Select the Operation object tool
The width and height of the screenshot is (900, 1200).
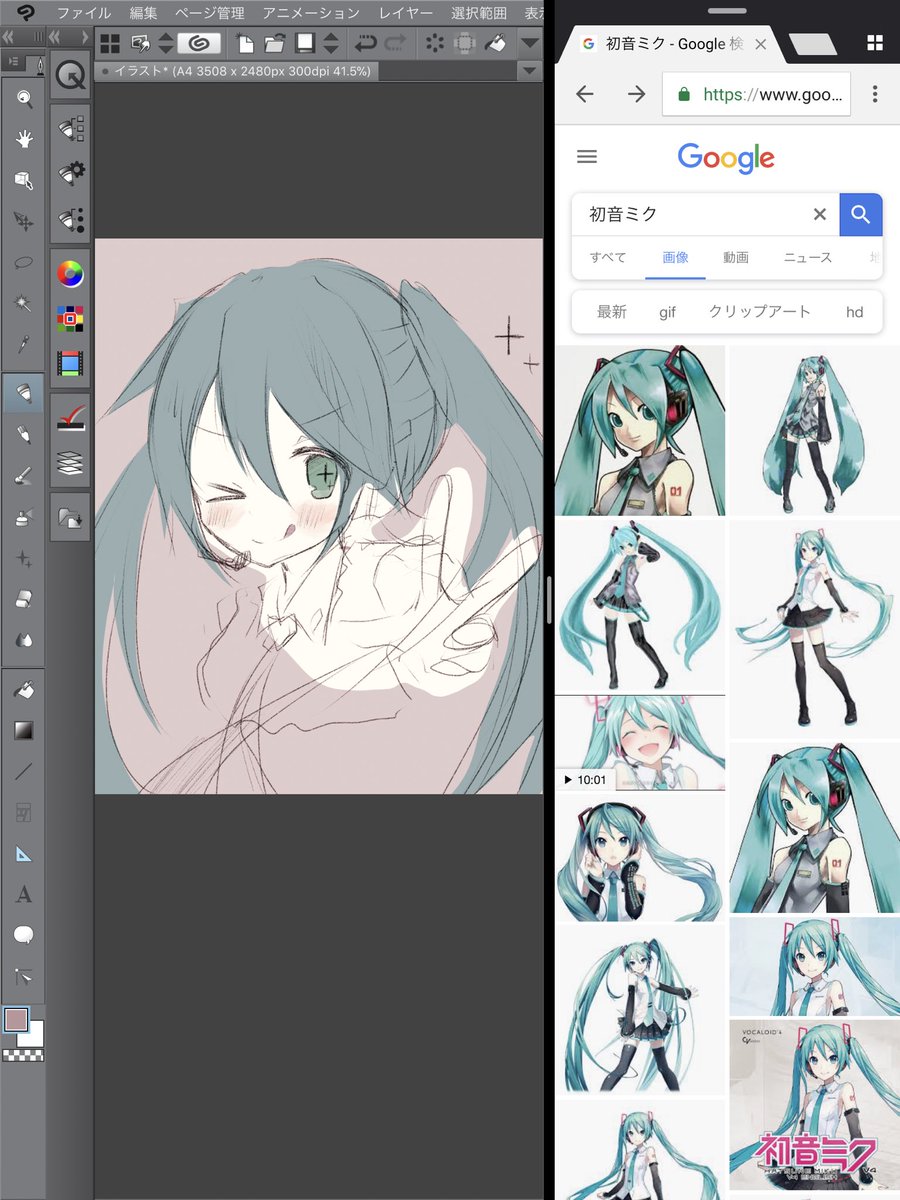(23, 180)
